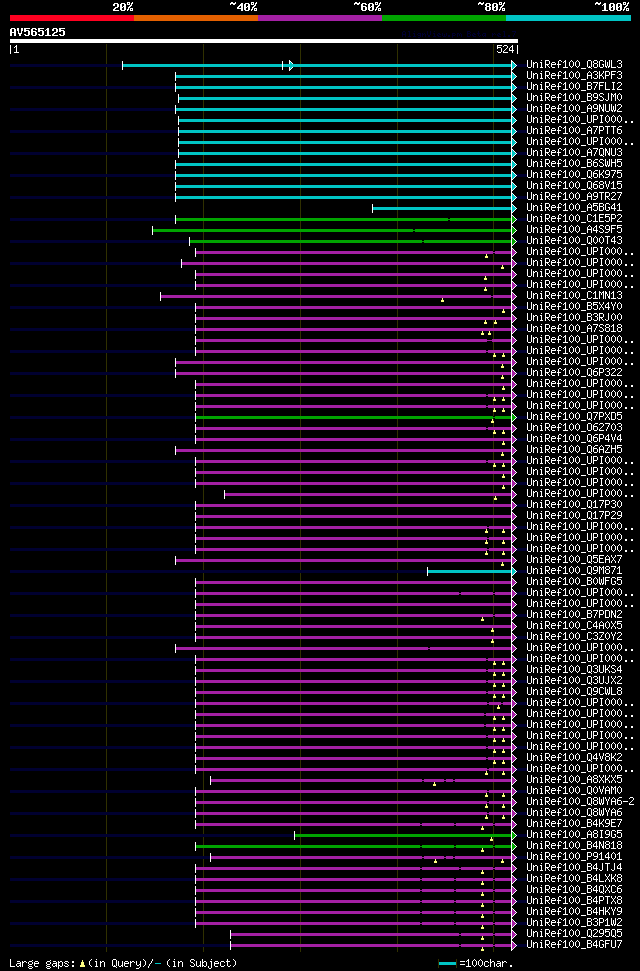Select label UniRef100_Q6P4V4
This screenshot has width=640, height=971.
click(574, 439)
